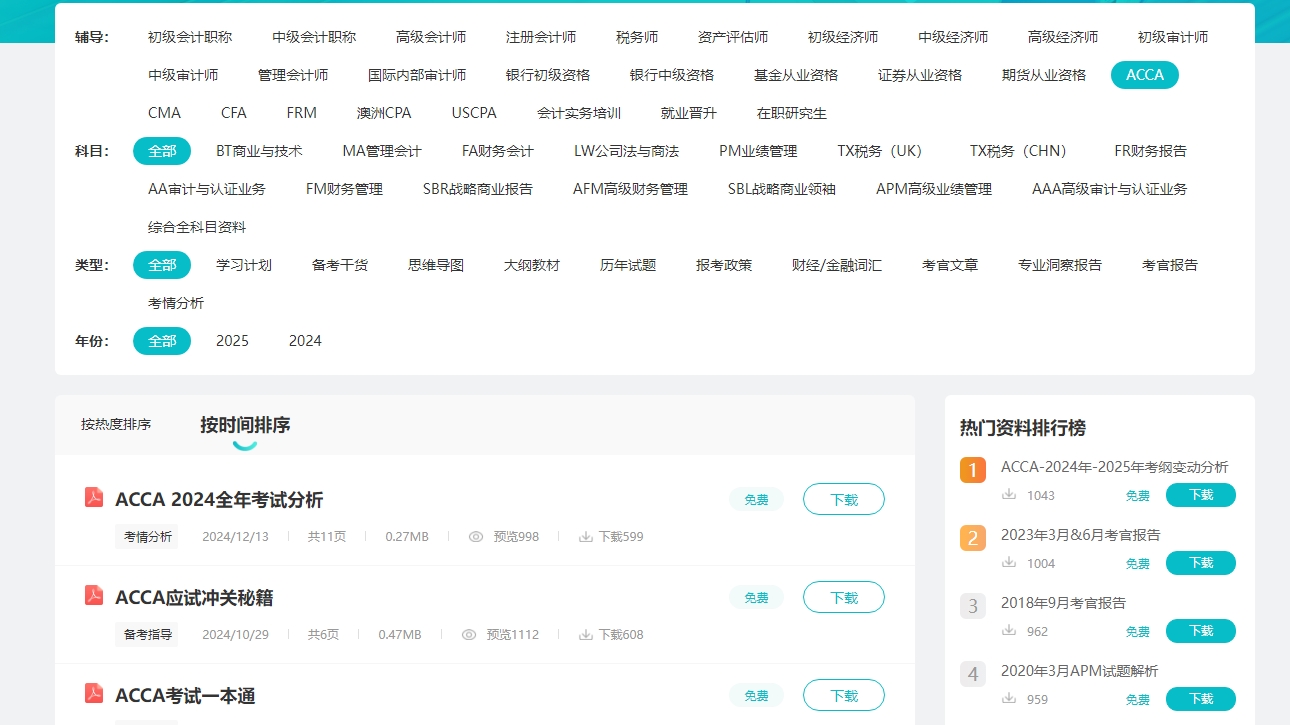Click the download icon next to 1004 count
Screen dimensions: 1290x725
1012,563
